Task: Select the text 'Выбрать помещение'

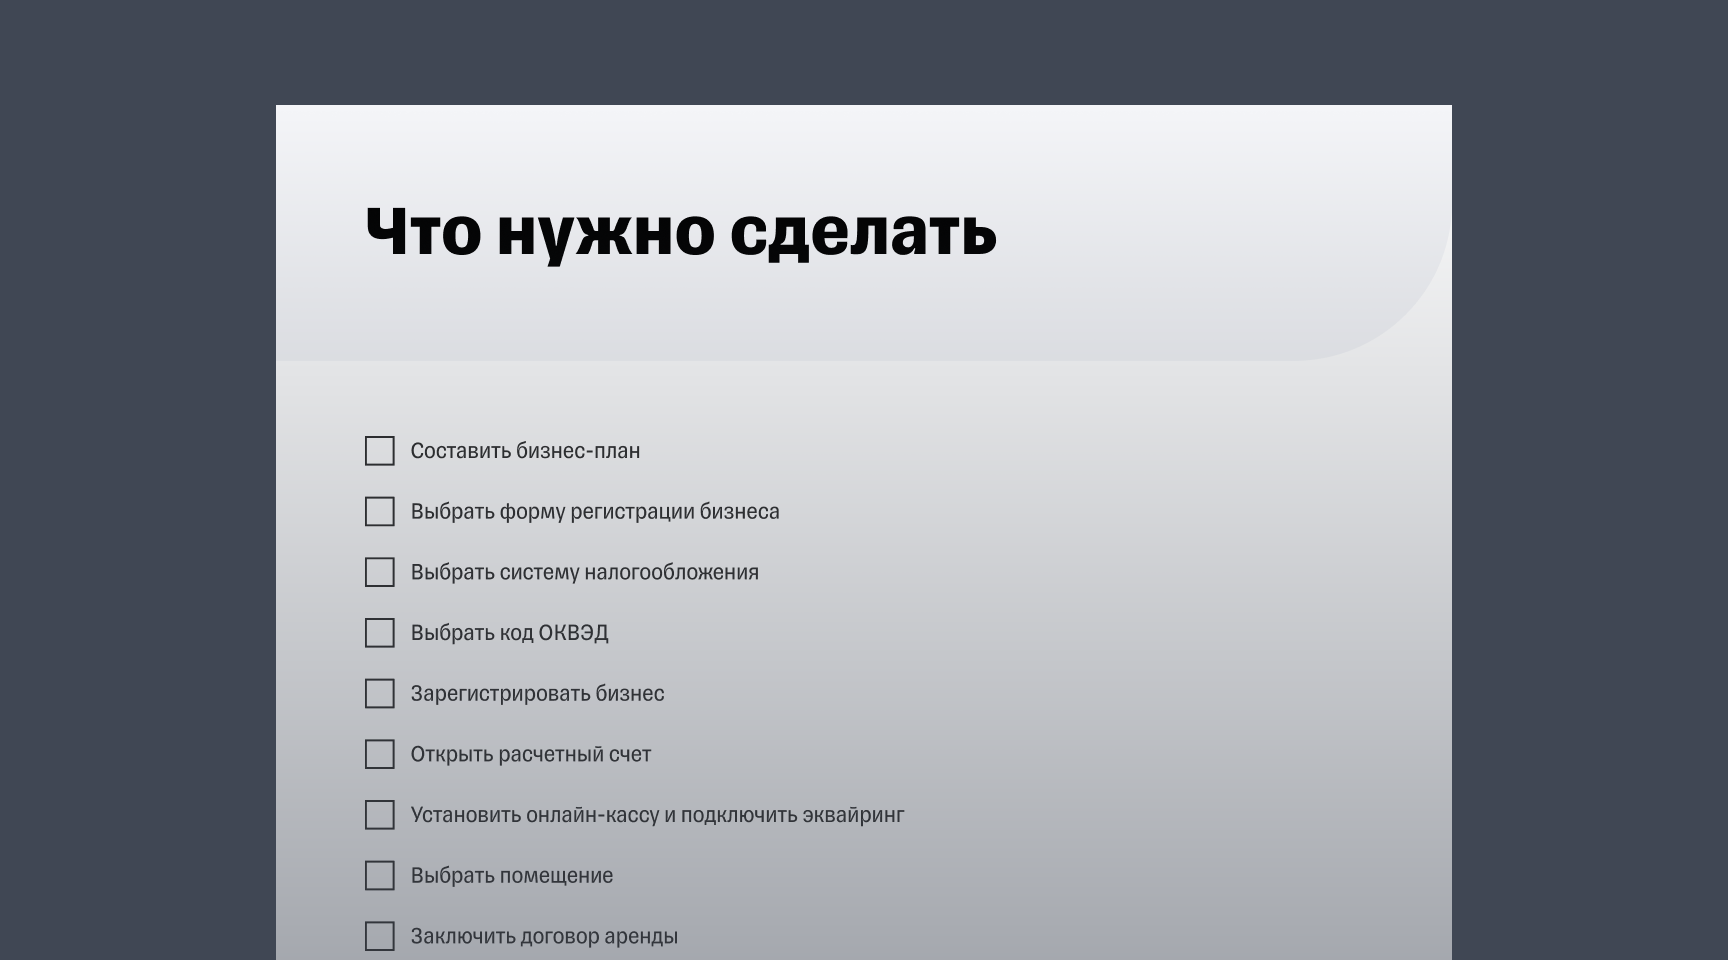Action: point(512,876)
